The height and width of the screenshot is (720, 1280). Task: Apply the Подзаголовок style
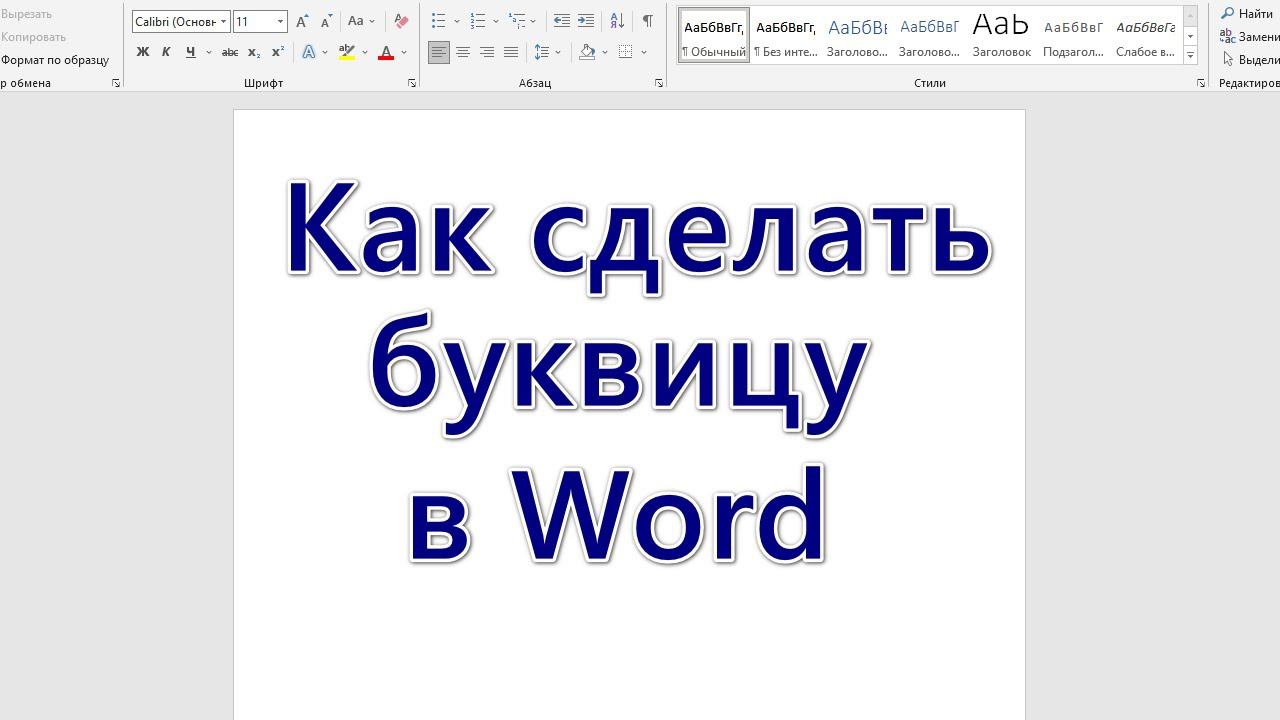tap(1073, 35)
